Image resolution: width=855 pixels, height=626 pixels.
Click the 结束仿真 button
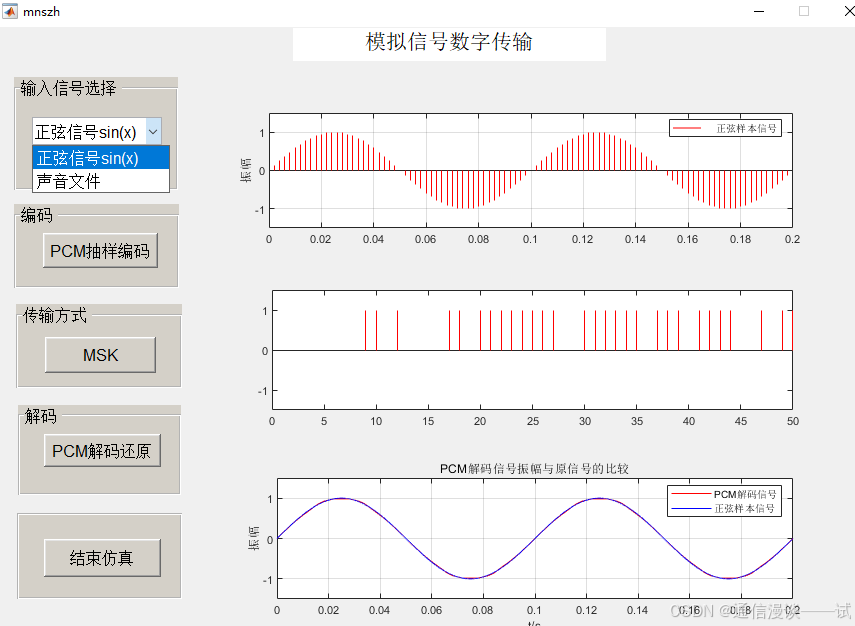[102, 558]
